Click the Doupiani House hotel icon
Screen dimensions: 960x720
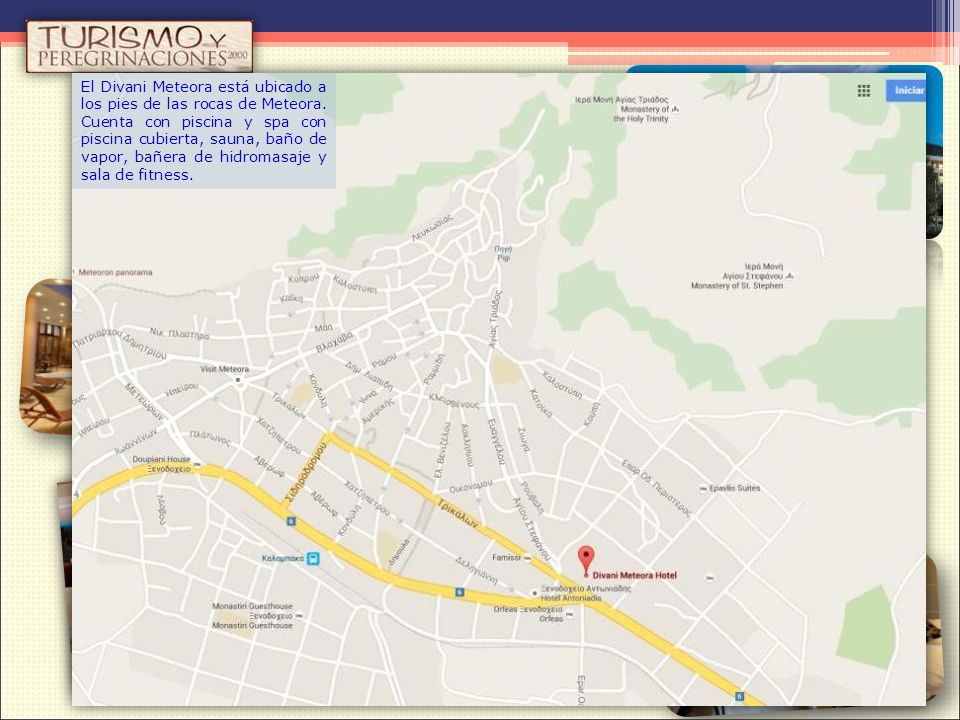pos(197,465)
